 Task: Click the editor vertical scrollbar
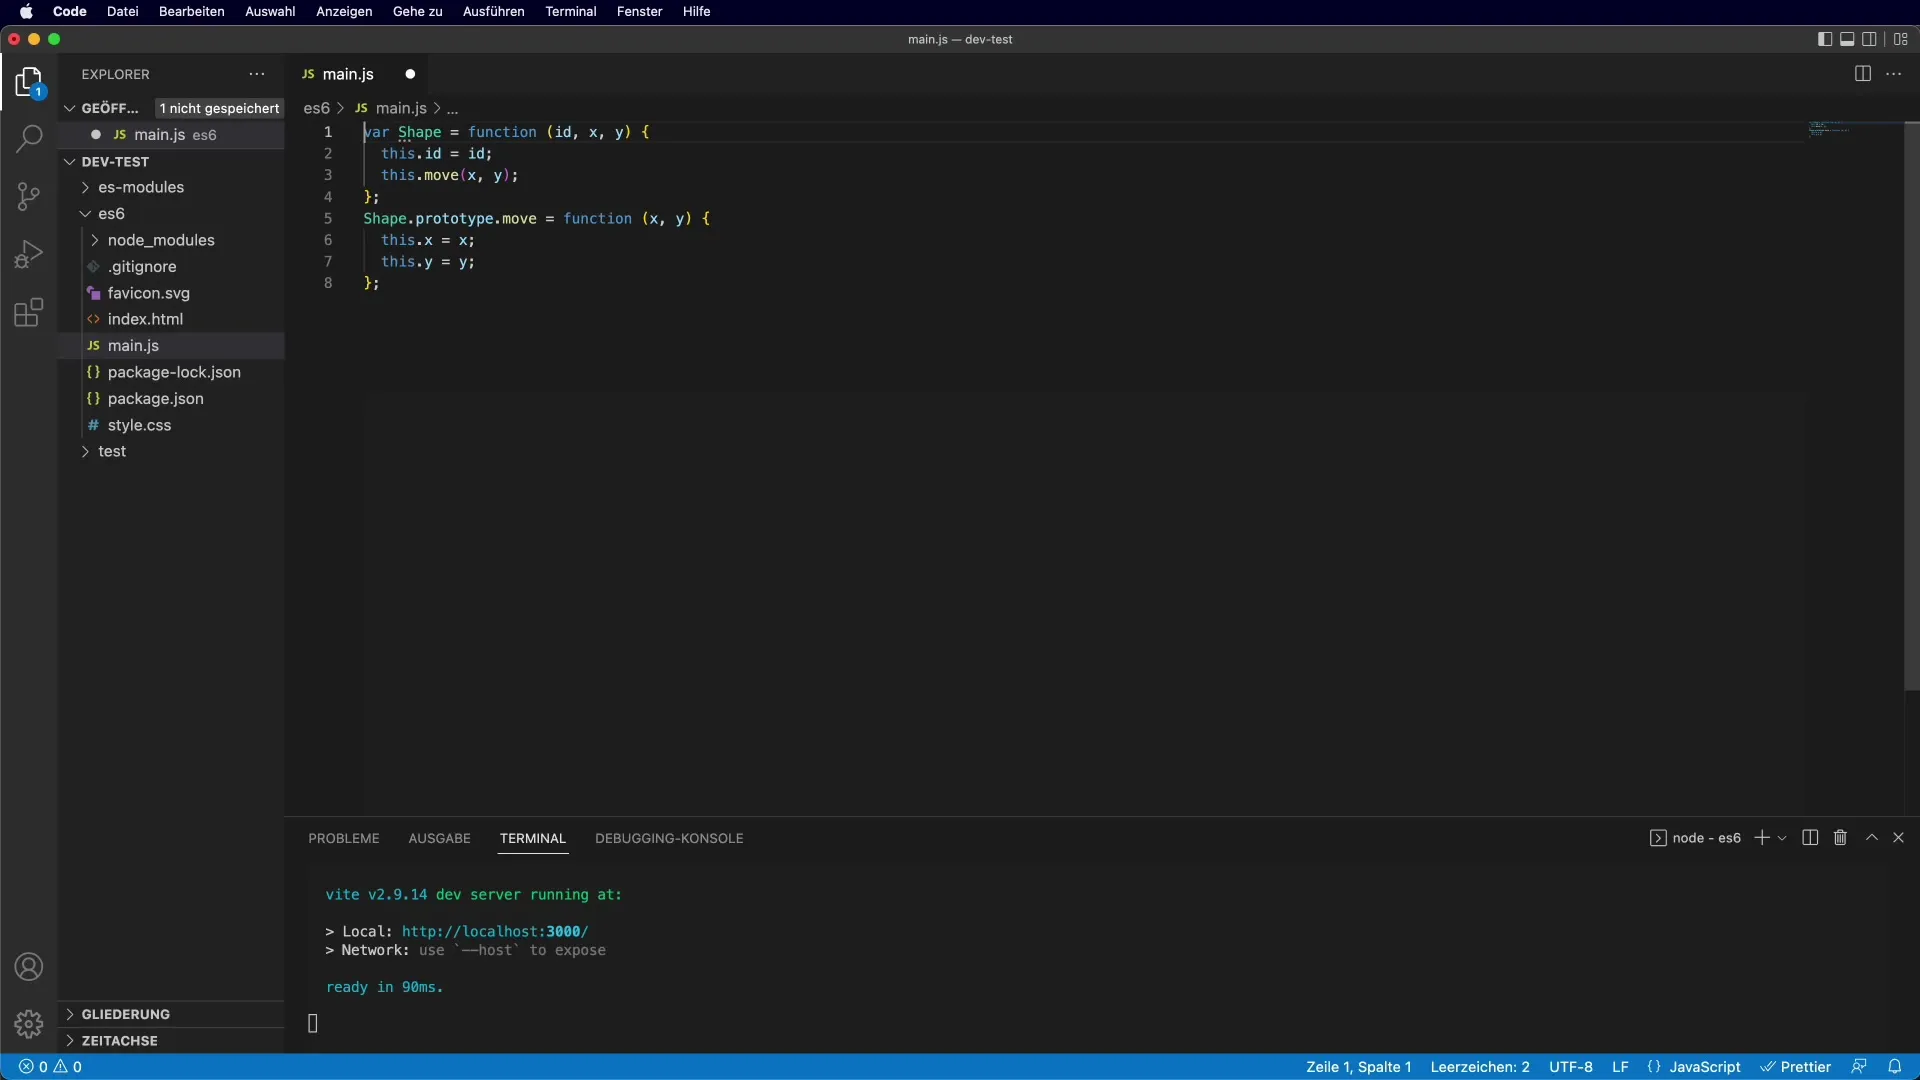1911,406
